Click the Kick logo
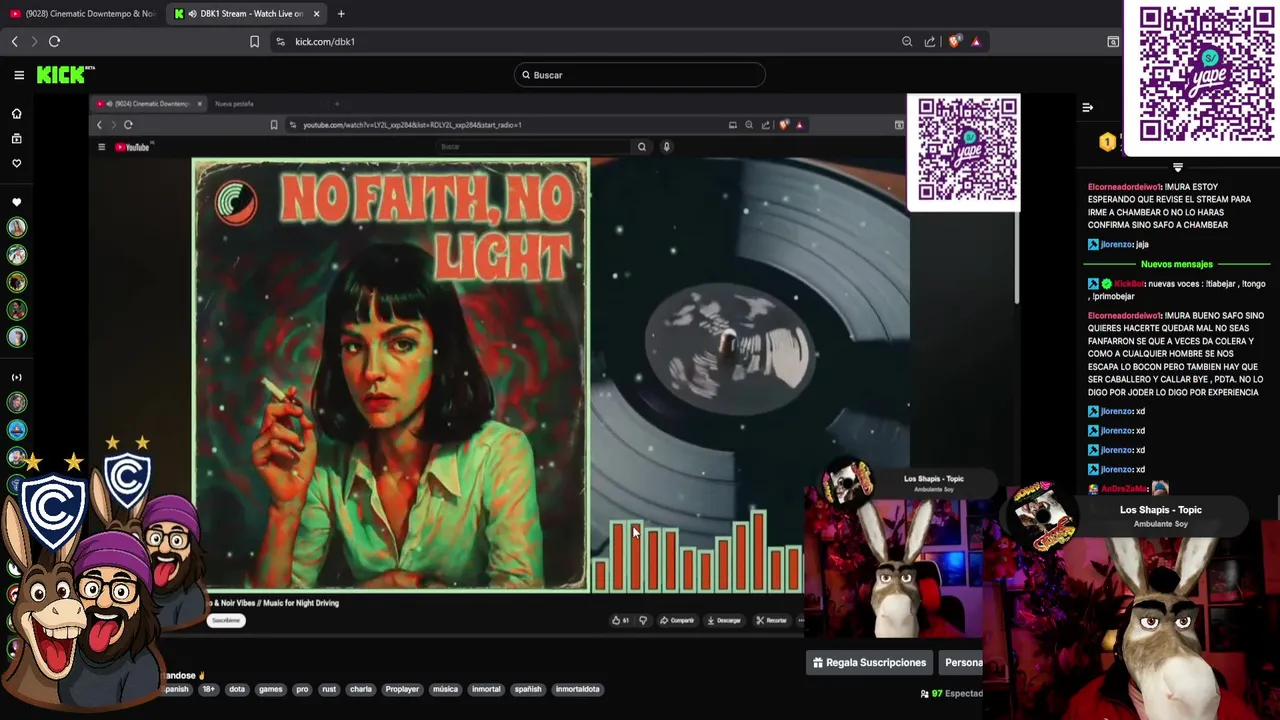1280x720 pixels. (64, 75)
